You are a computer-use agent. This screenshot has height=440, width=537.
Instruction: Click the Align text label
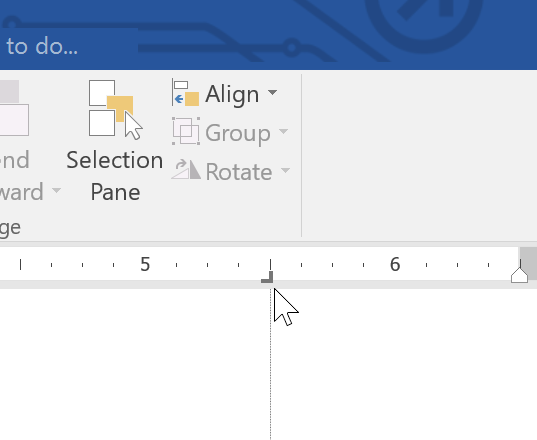(232, 94)
